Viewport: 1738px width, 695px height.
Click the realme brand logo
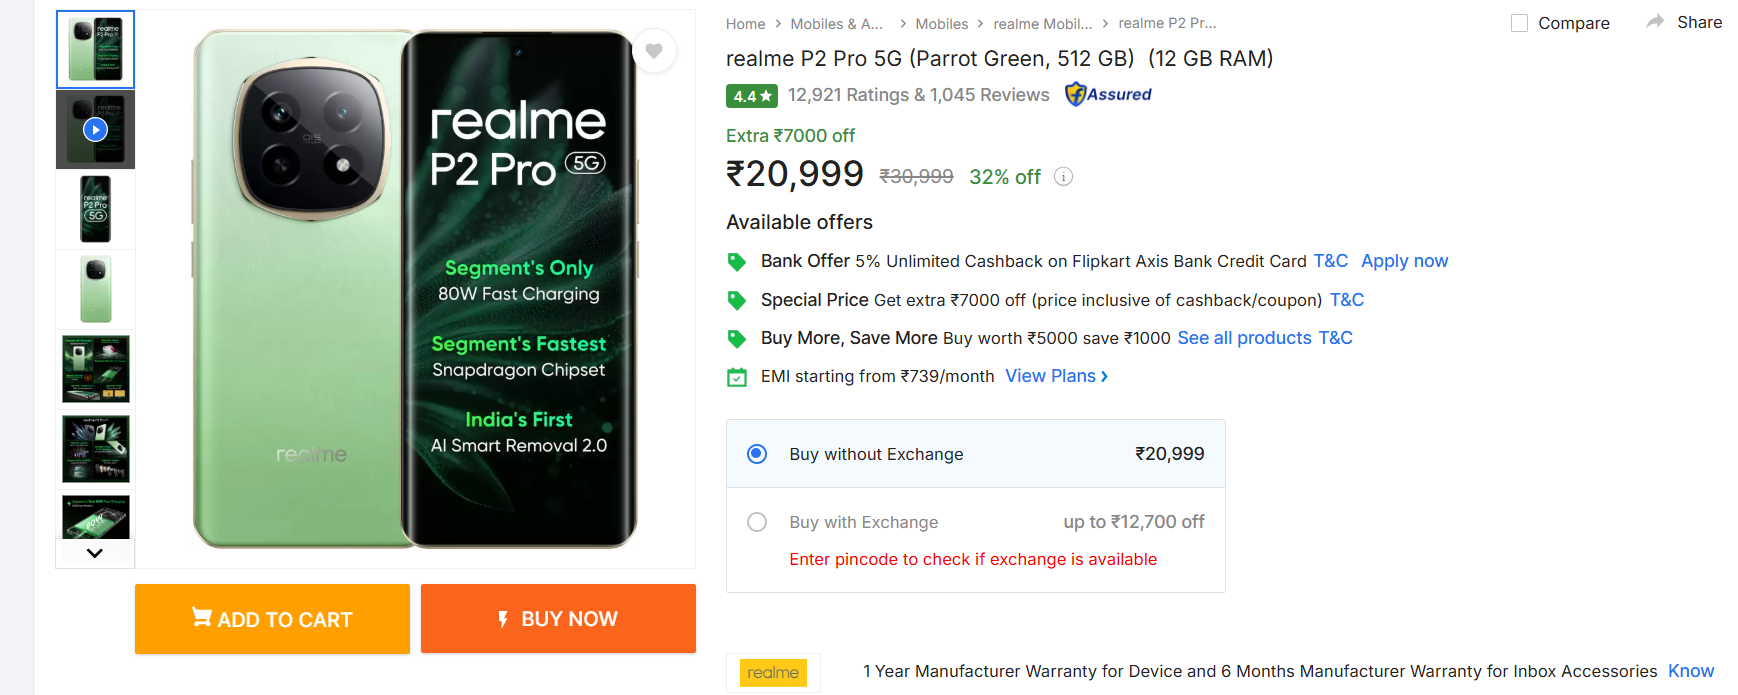coord(773,672)
